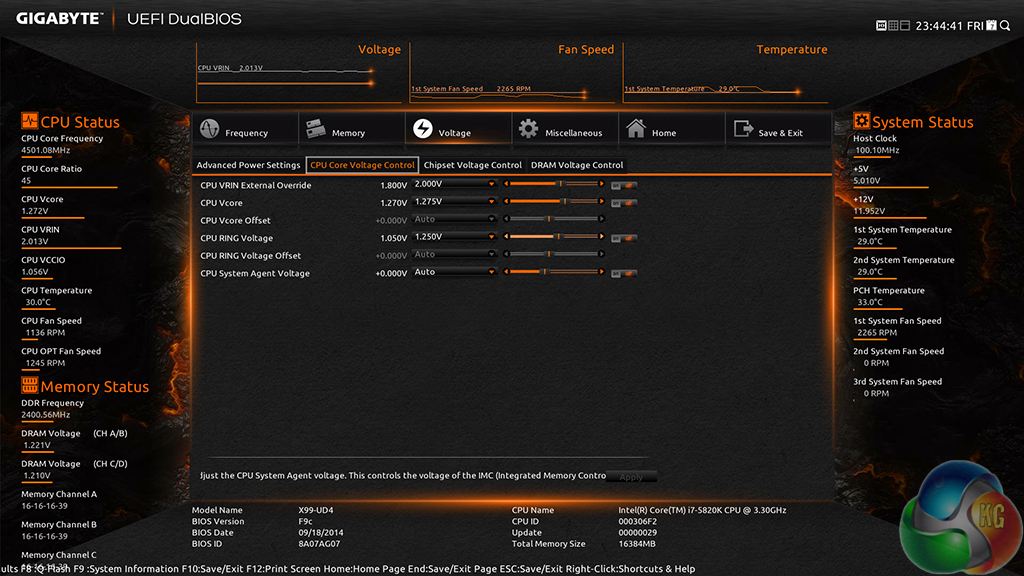Click the Miscellaneous gear icon
Image resolution: width=1024 pixels, height=576 pixels.
pyautogui.click(x=528, y=130)
